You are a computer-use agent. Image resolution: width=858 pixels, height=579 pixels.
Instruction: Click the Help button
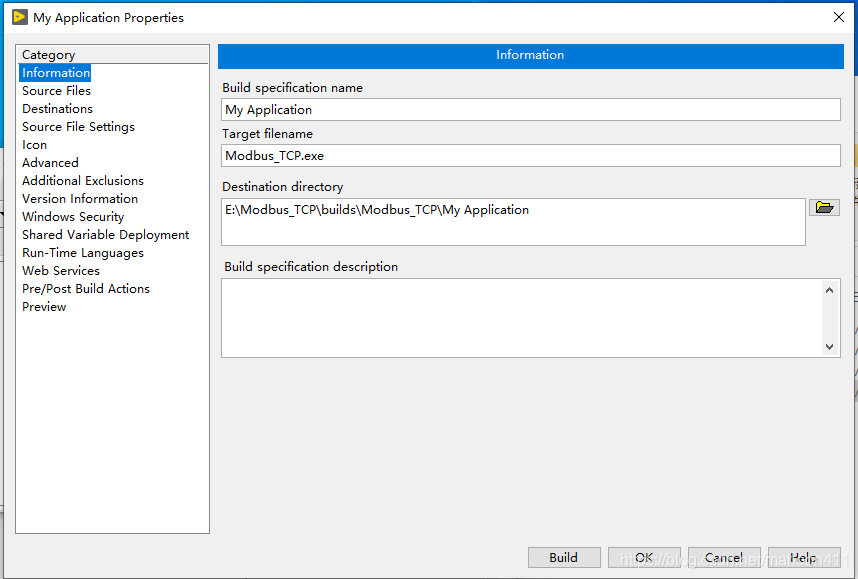coord(802,558)
